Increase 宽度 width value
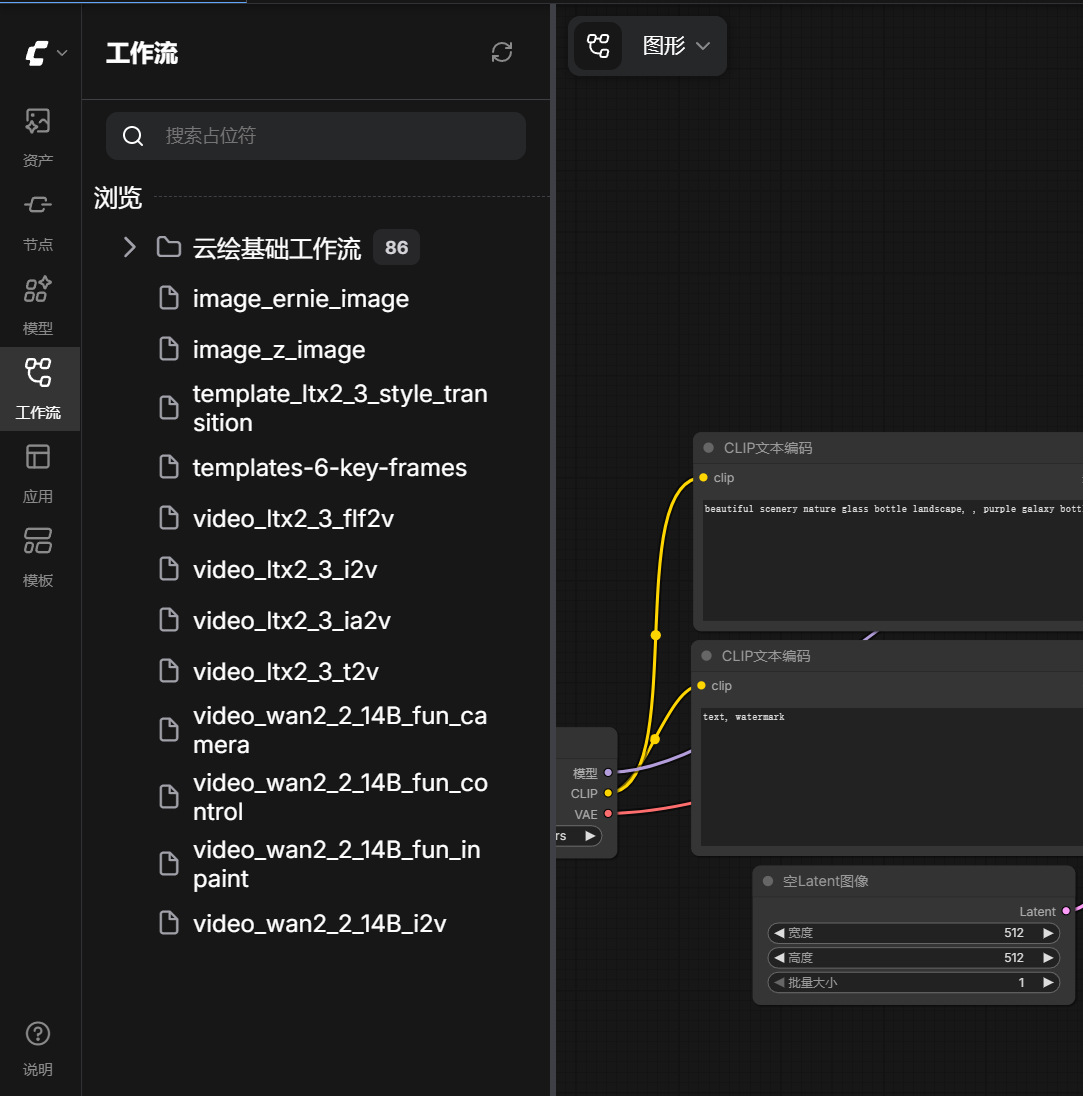 1048,932
